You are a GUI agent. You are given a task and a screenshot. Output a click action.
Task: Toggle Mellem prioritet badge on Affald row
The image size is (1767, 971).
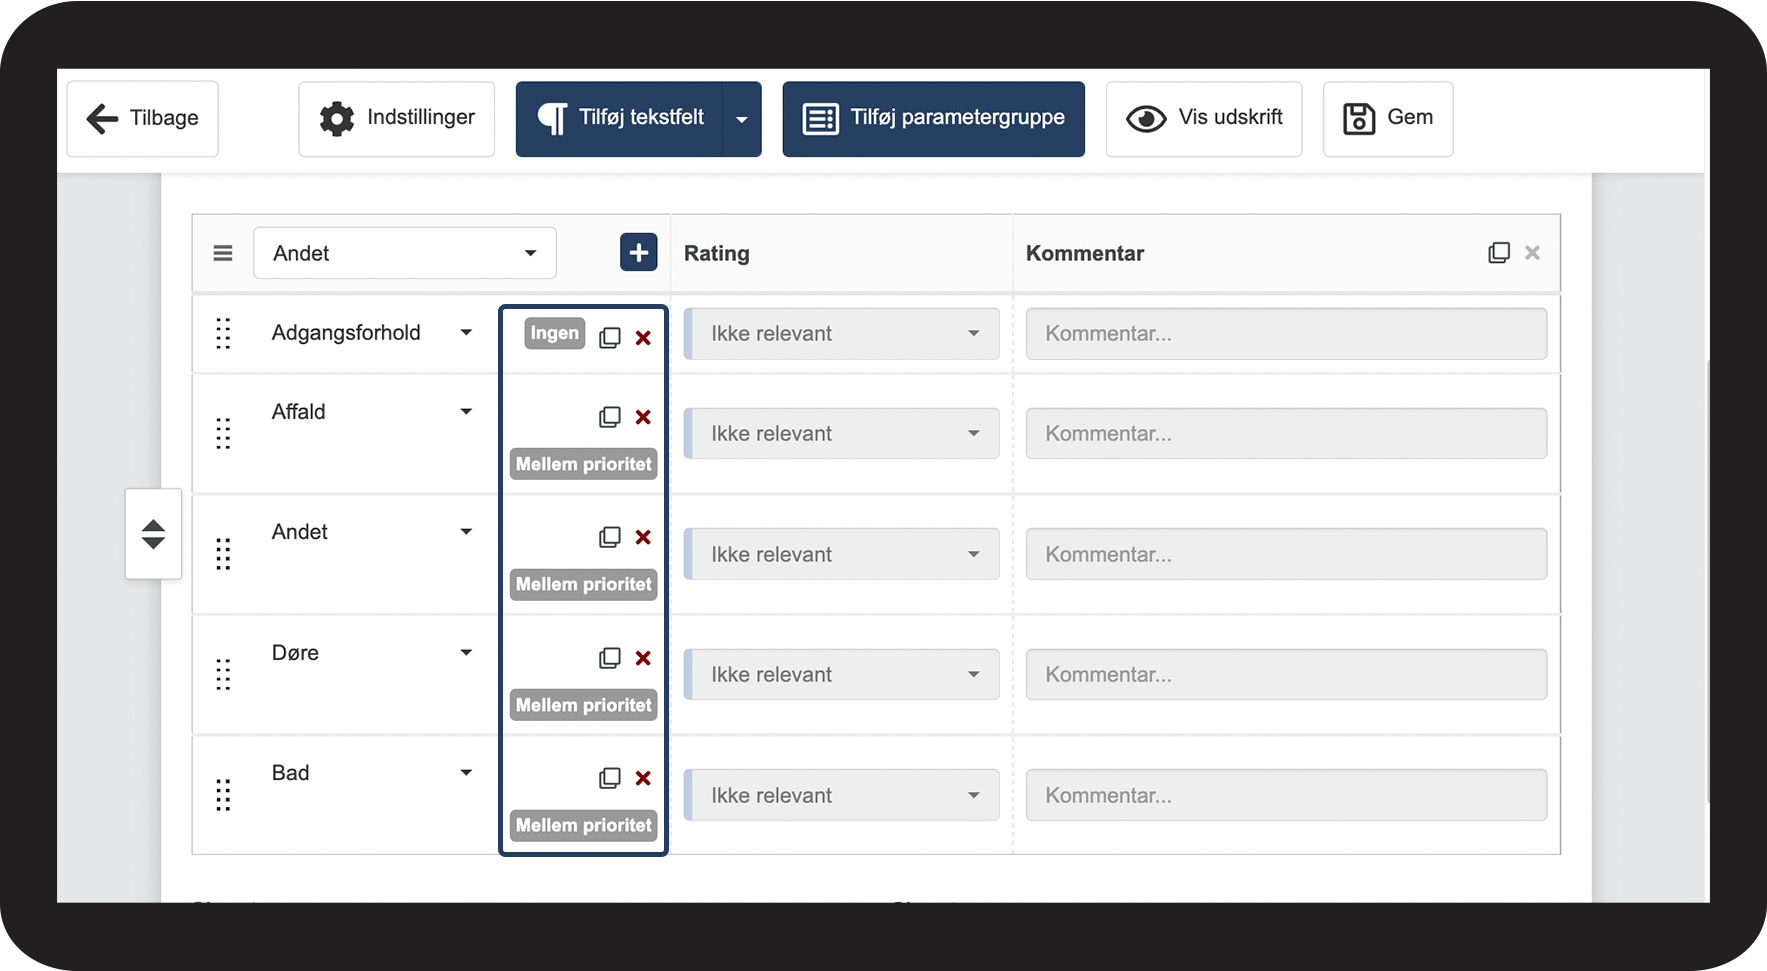coord(583,464)
